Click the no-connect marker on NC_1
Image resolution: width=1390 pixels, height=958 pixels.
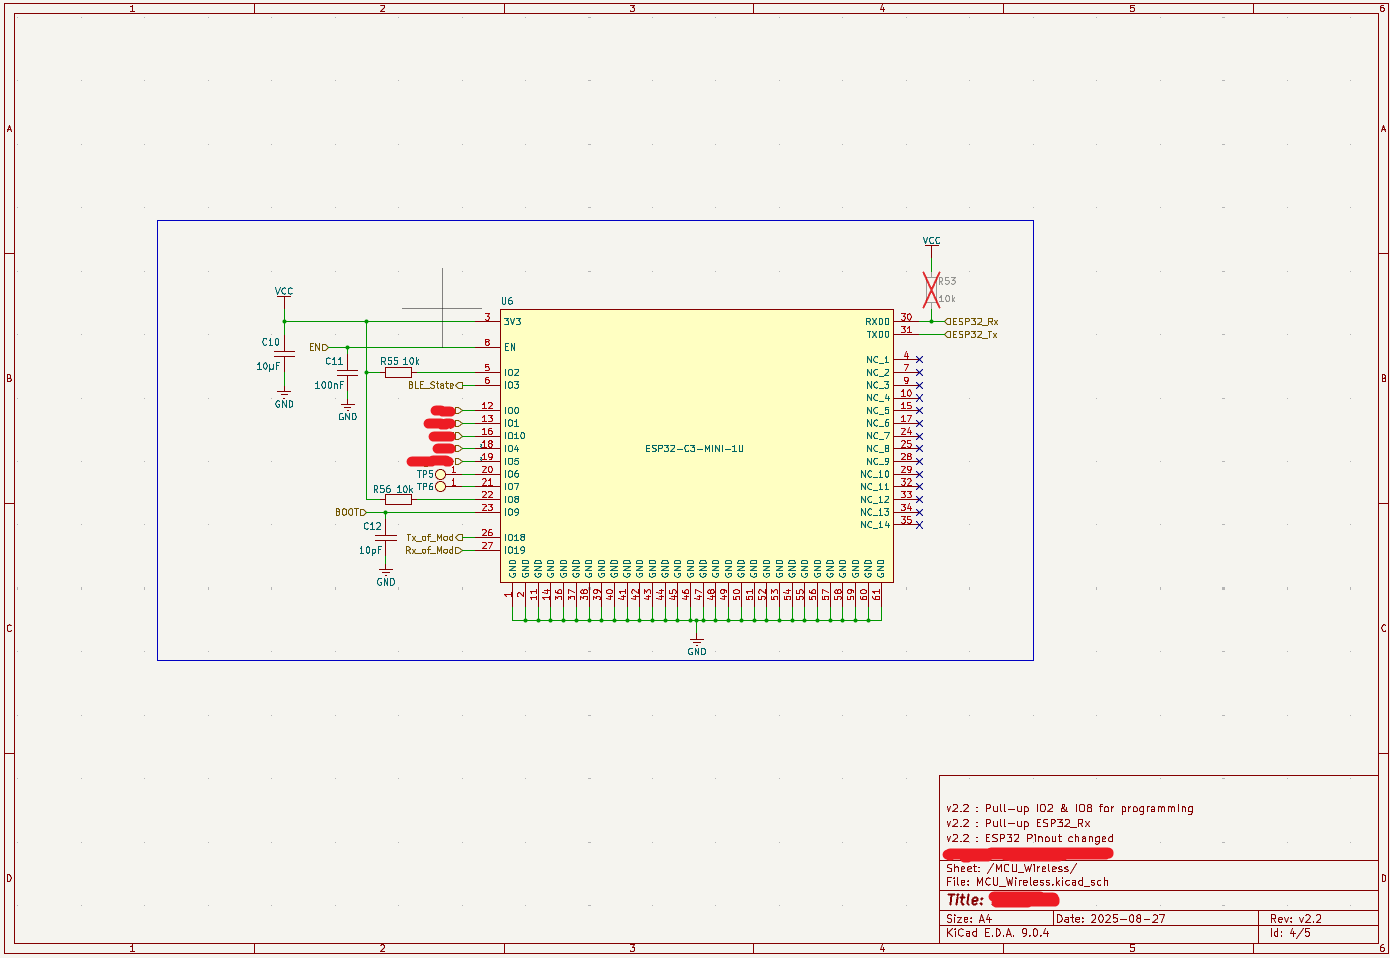coord(919,360)
